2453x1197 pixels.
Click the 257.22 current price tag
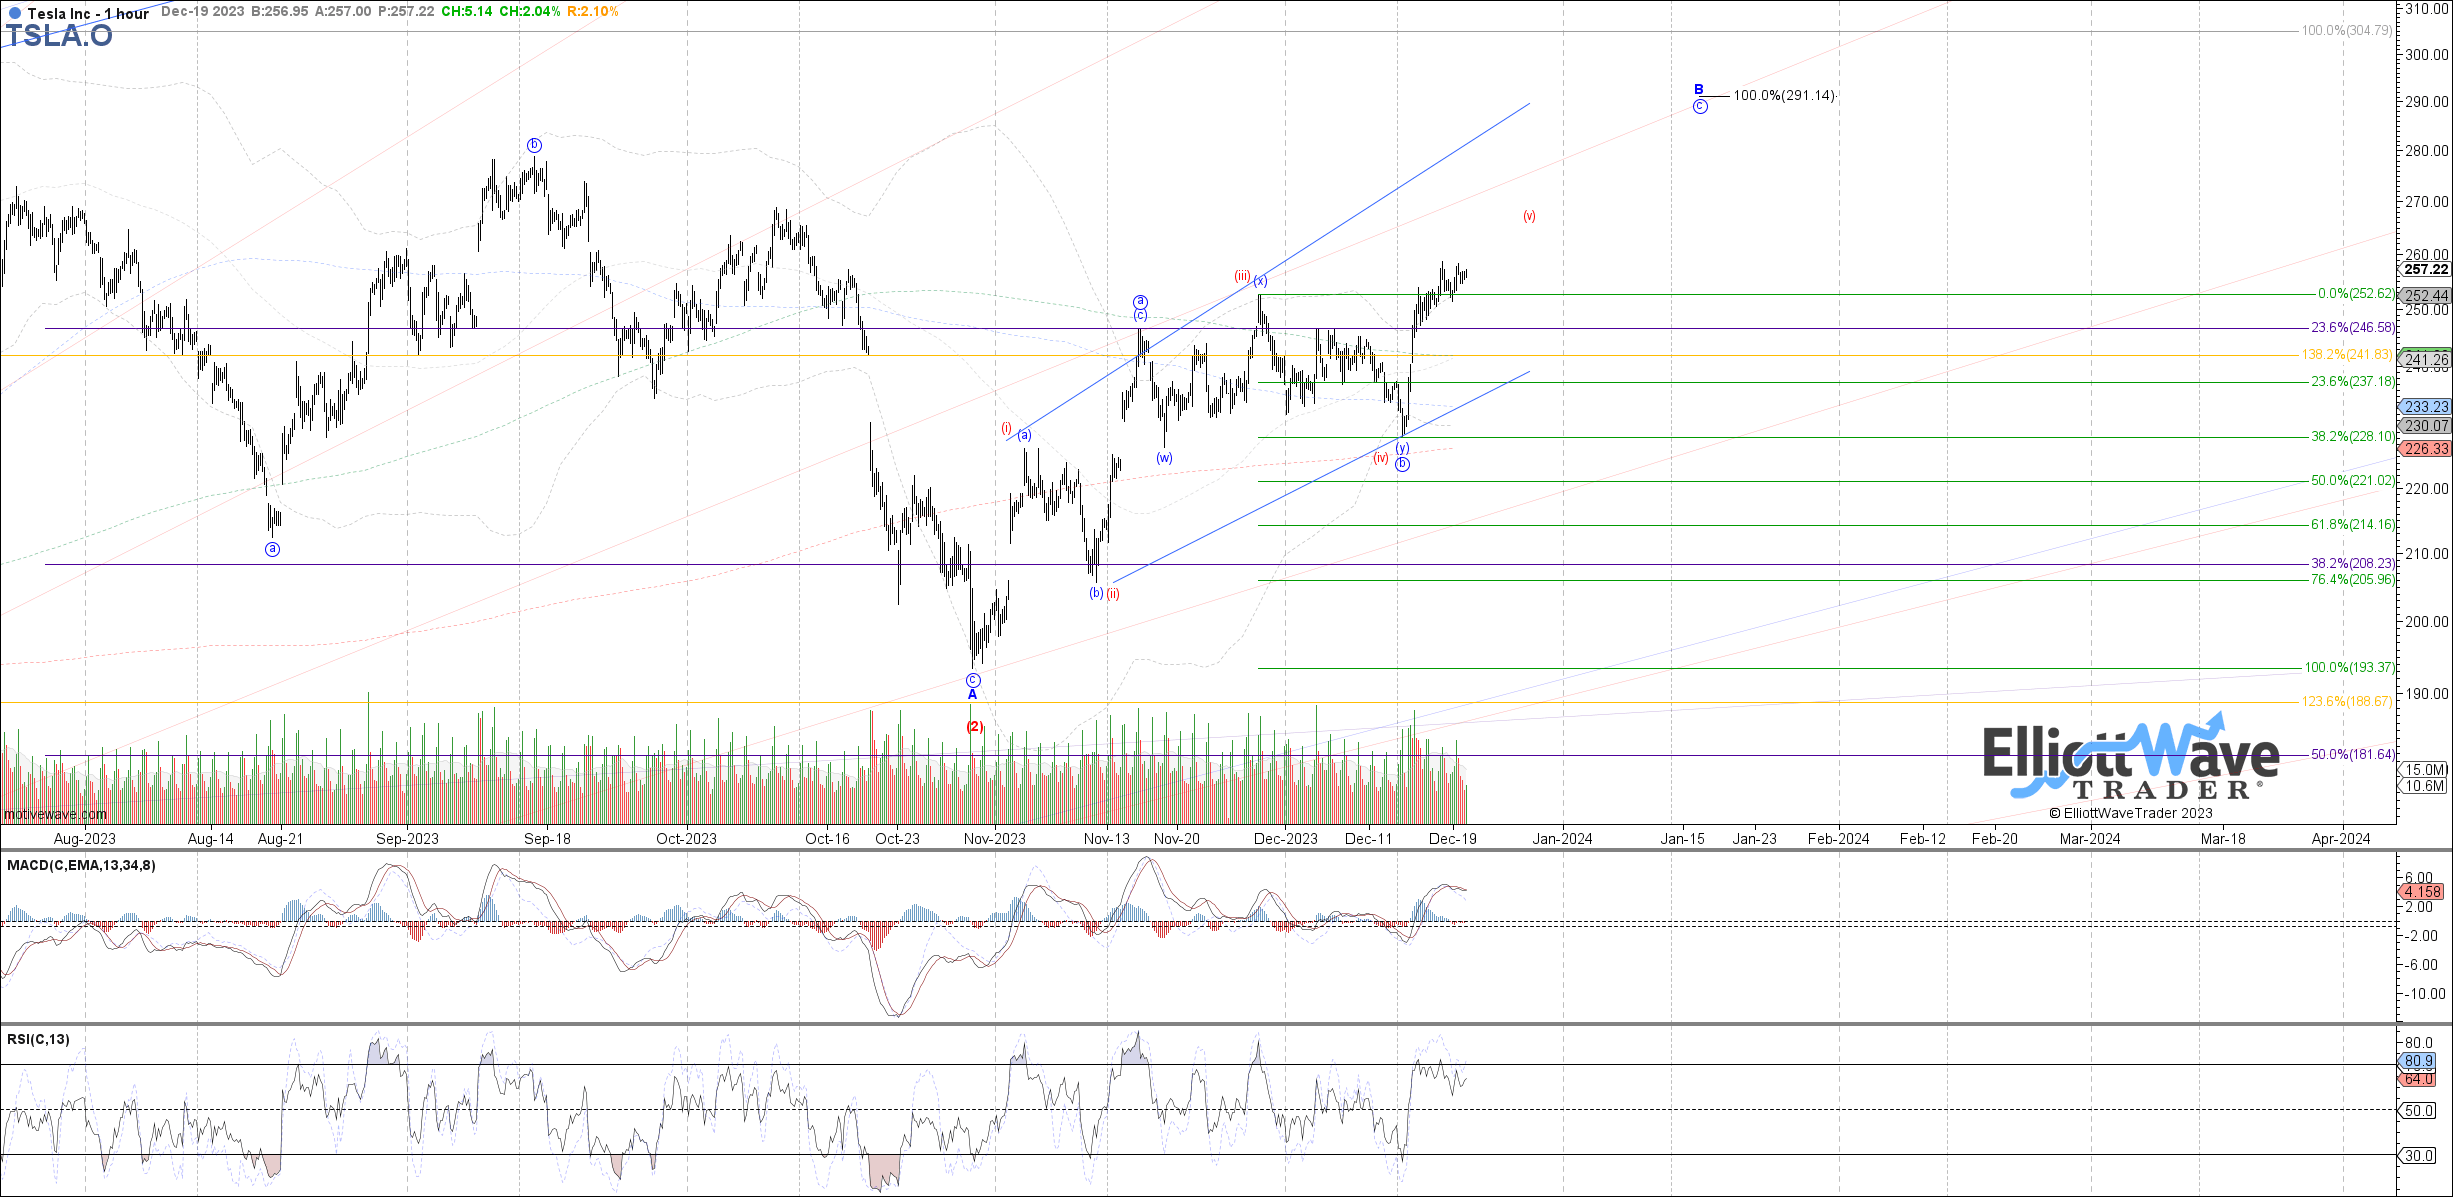click(2425, 270)
